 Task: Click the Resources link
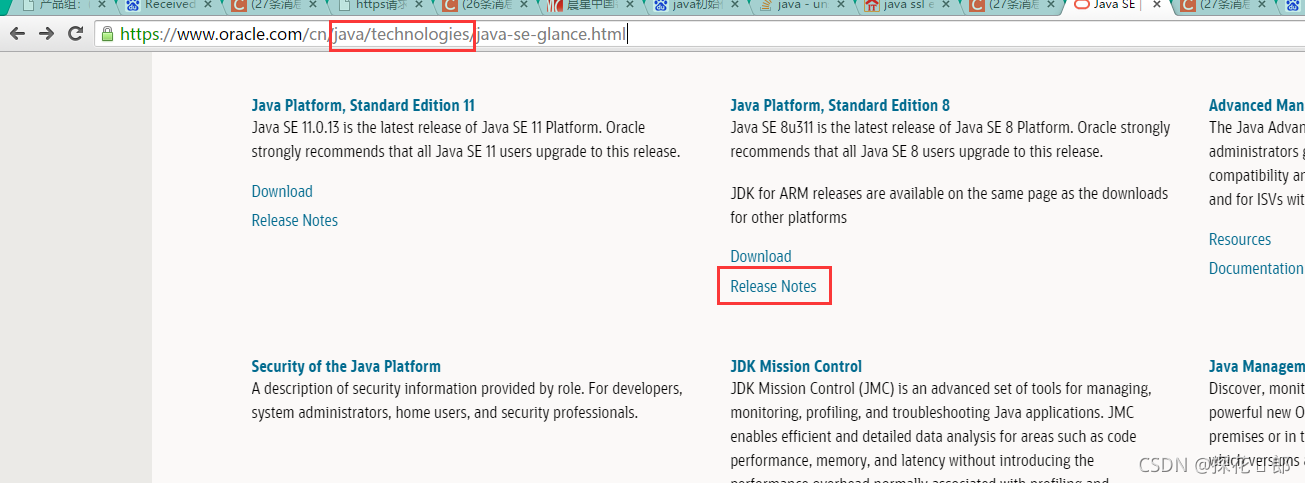point(1240,239)
